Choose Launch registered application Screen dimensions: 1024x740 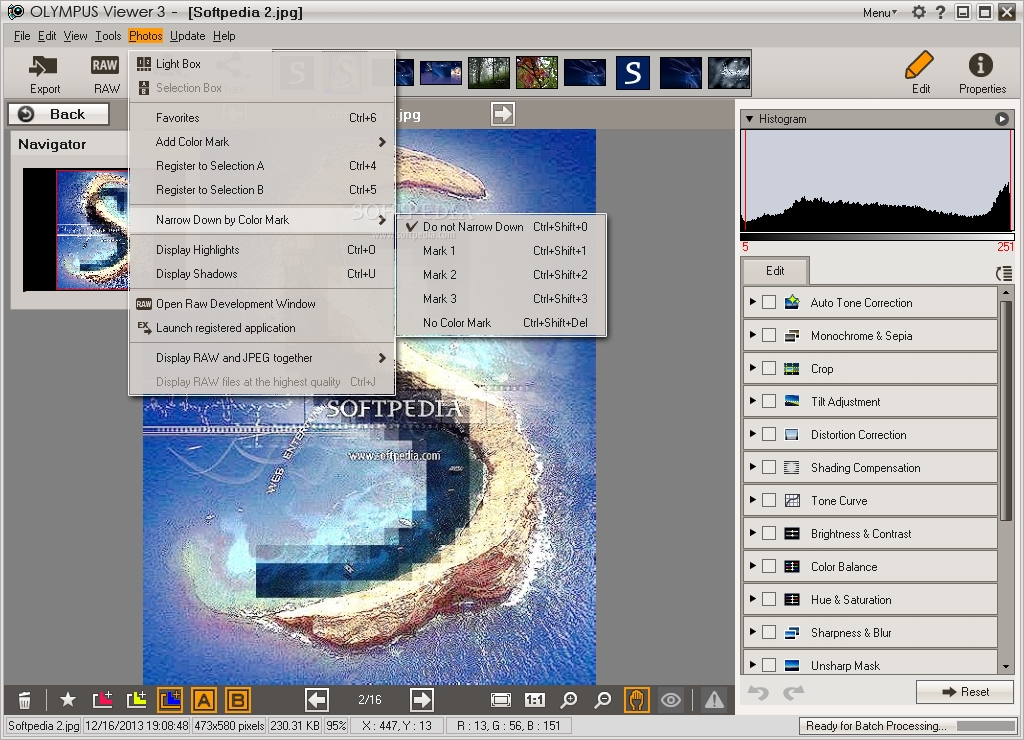262,328
